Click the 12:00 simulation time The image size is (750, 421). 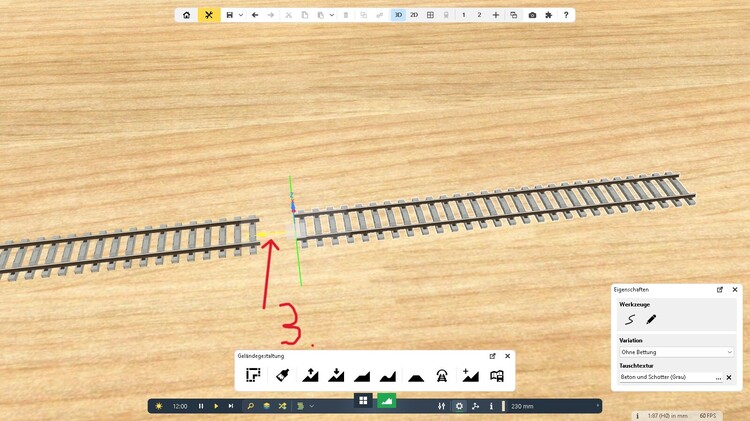180,406
